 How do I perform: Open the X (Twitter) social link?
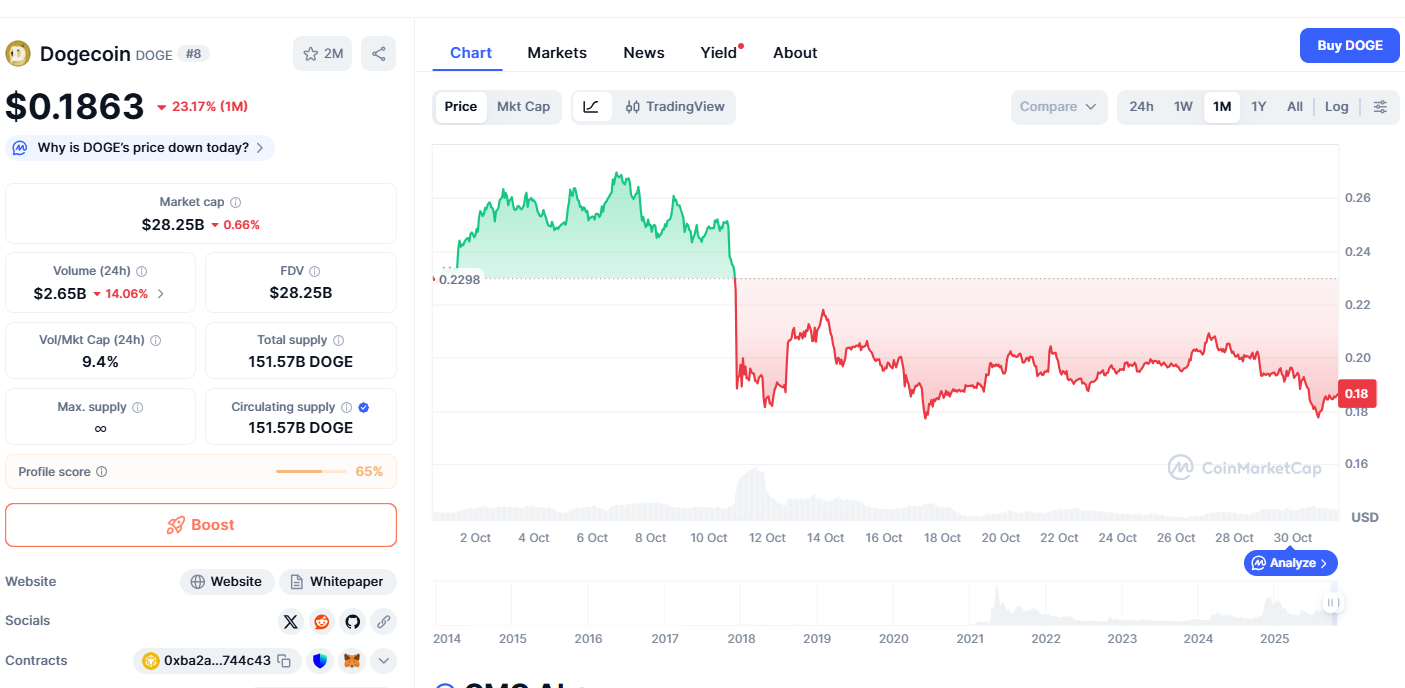(x=291, y=622)
